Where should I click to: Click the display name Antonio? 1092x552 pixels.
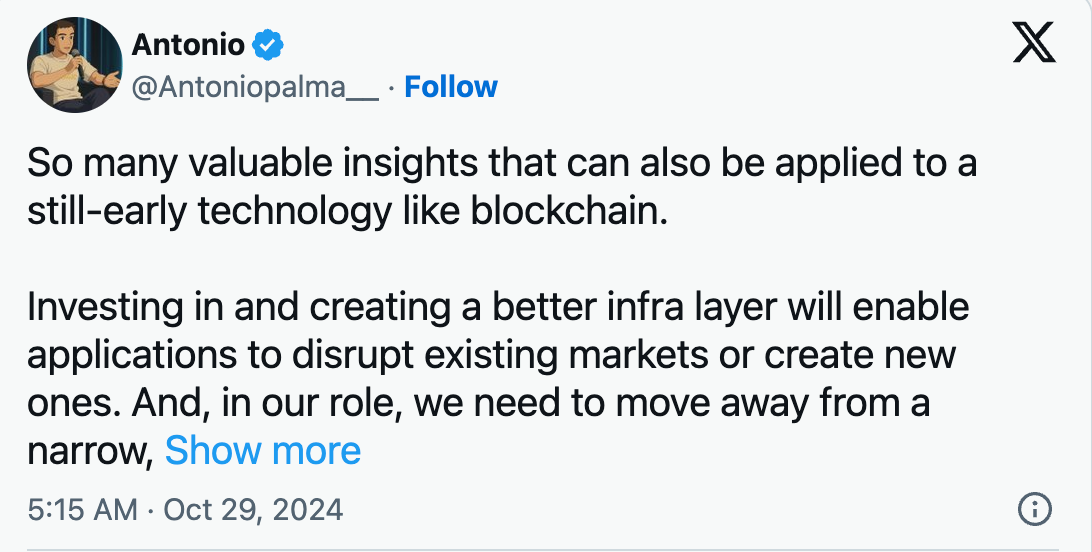[x=187, y=45]
